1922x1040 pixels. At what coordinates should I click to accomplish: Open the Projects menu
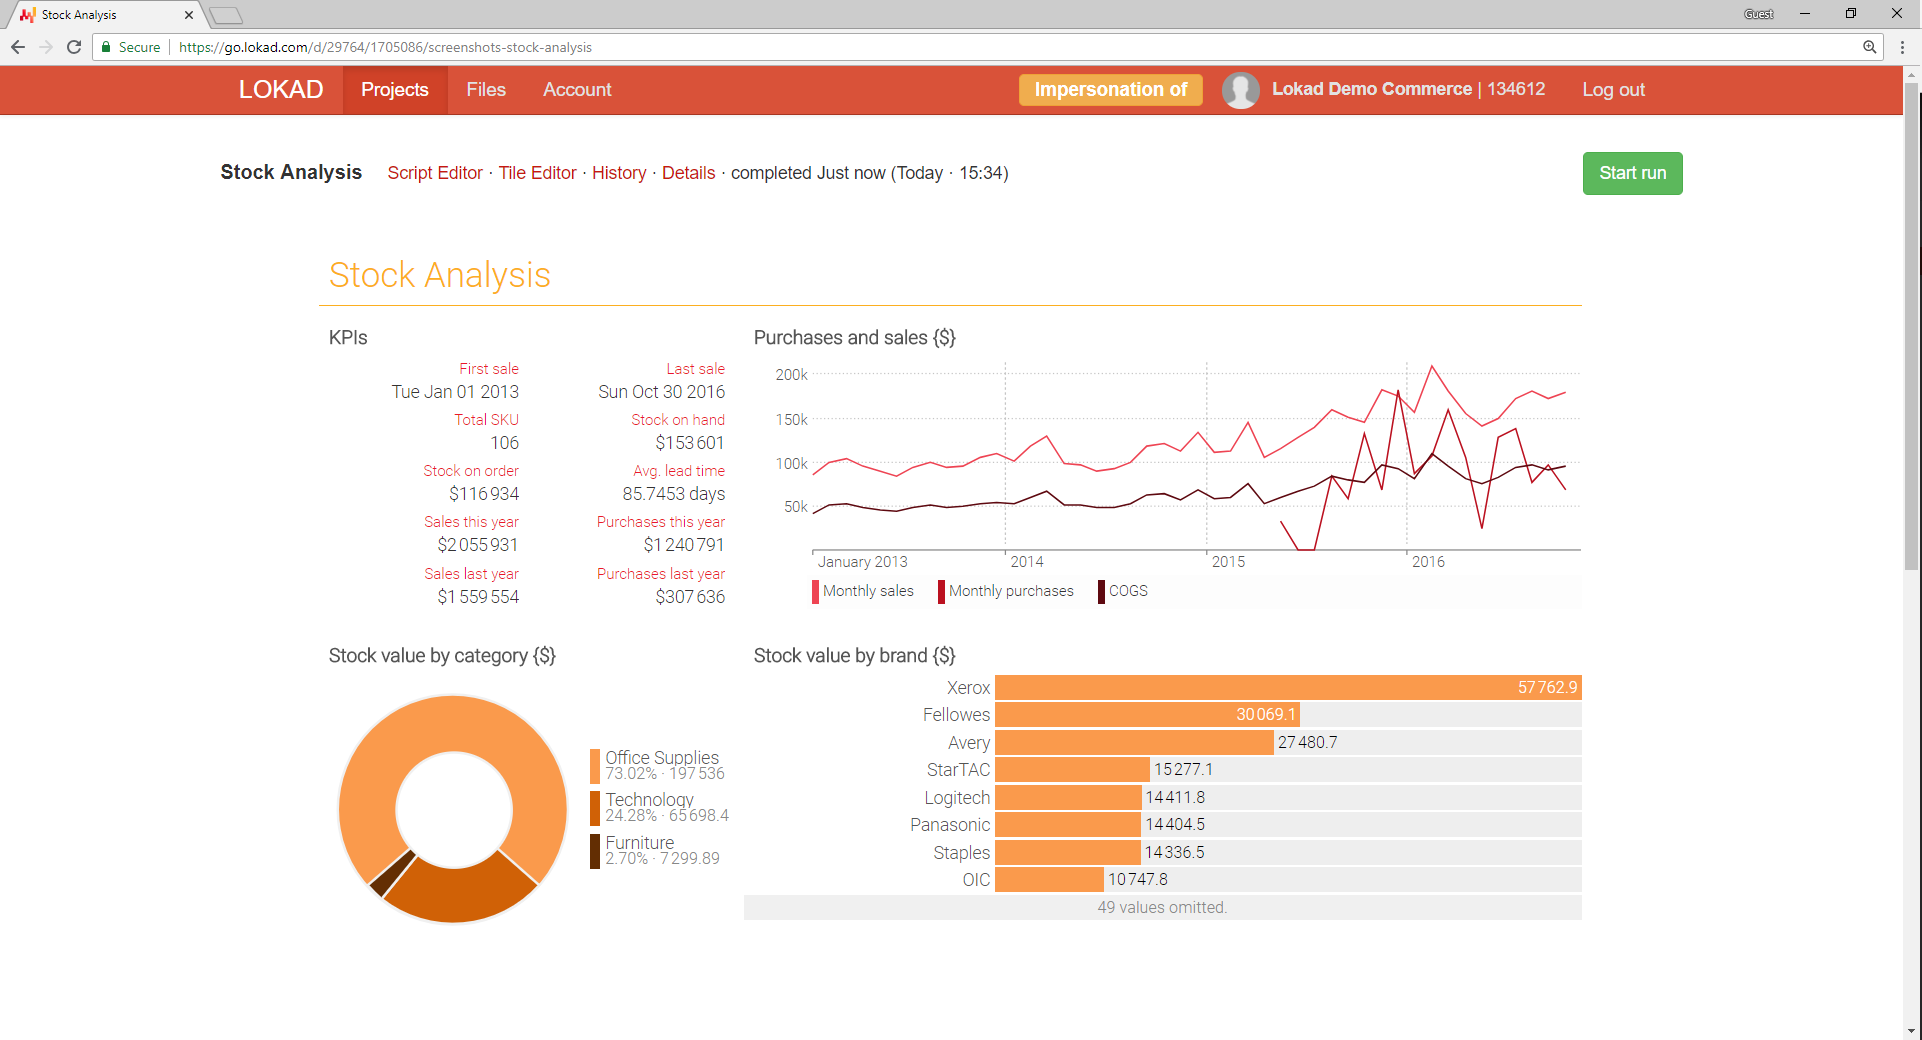tap(394, 90)
